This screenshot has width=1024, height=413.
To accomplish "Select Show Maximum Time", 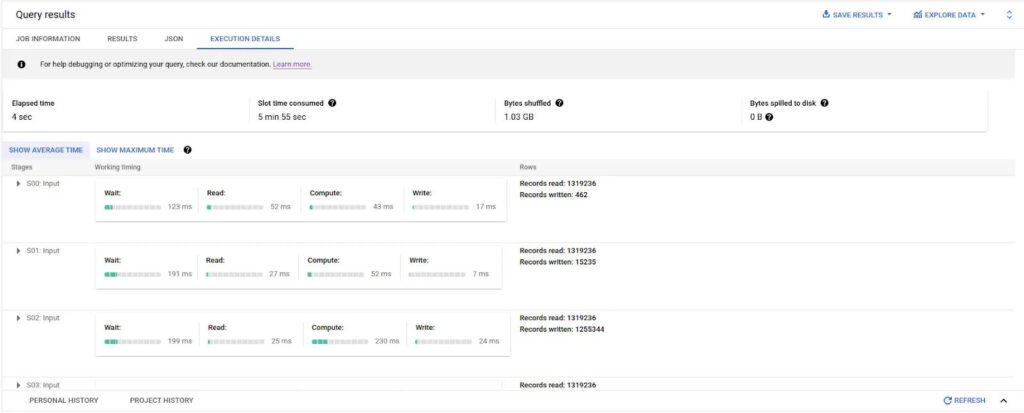I will point(135,150).
